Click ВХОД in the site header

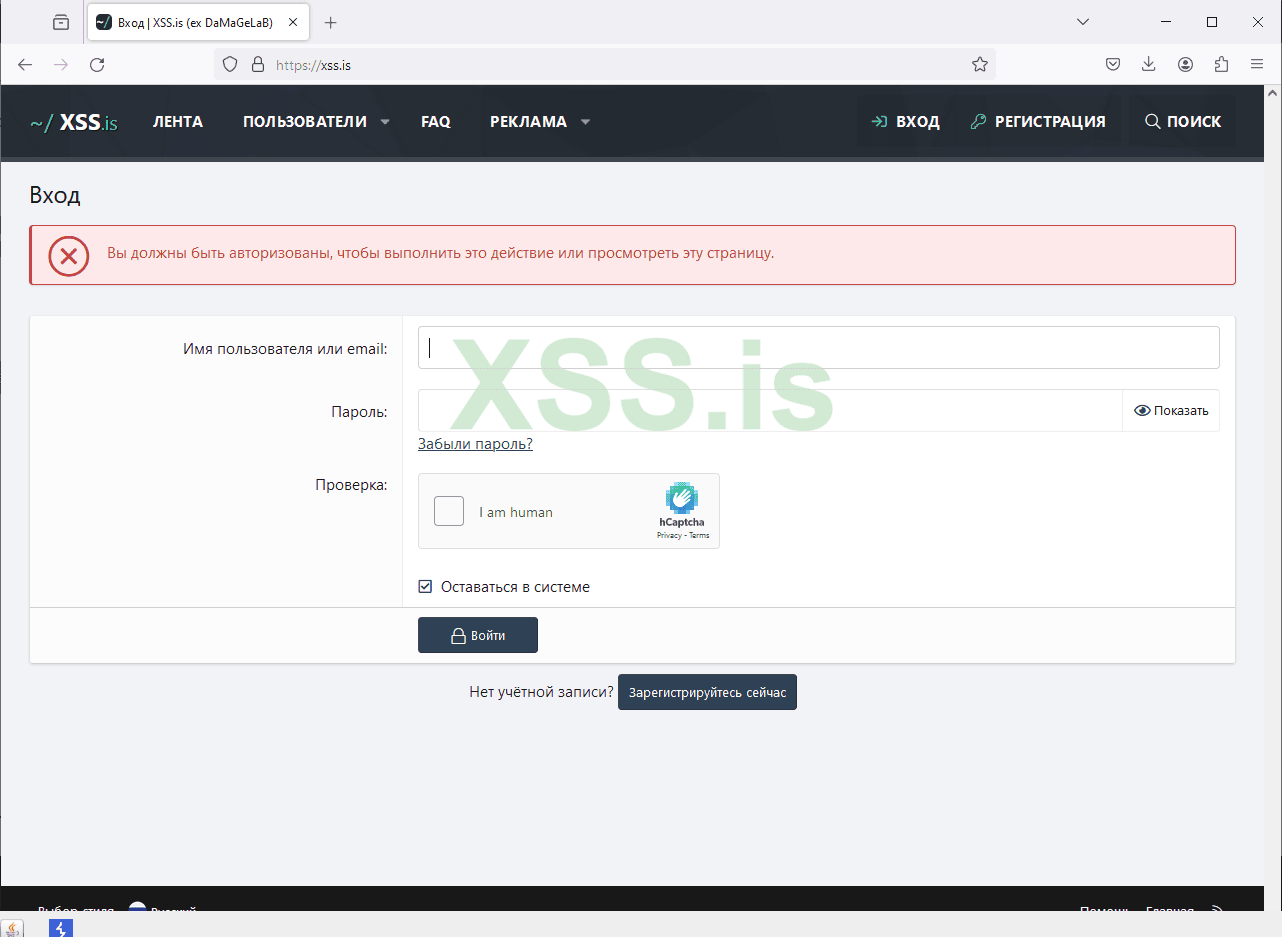tap(905, 122)
